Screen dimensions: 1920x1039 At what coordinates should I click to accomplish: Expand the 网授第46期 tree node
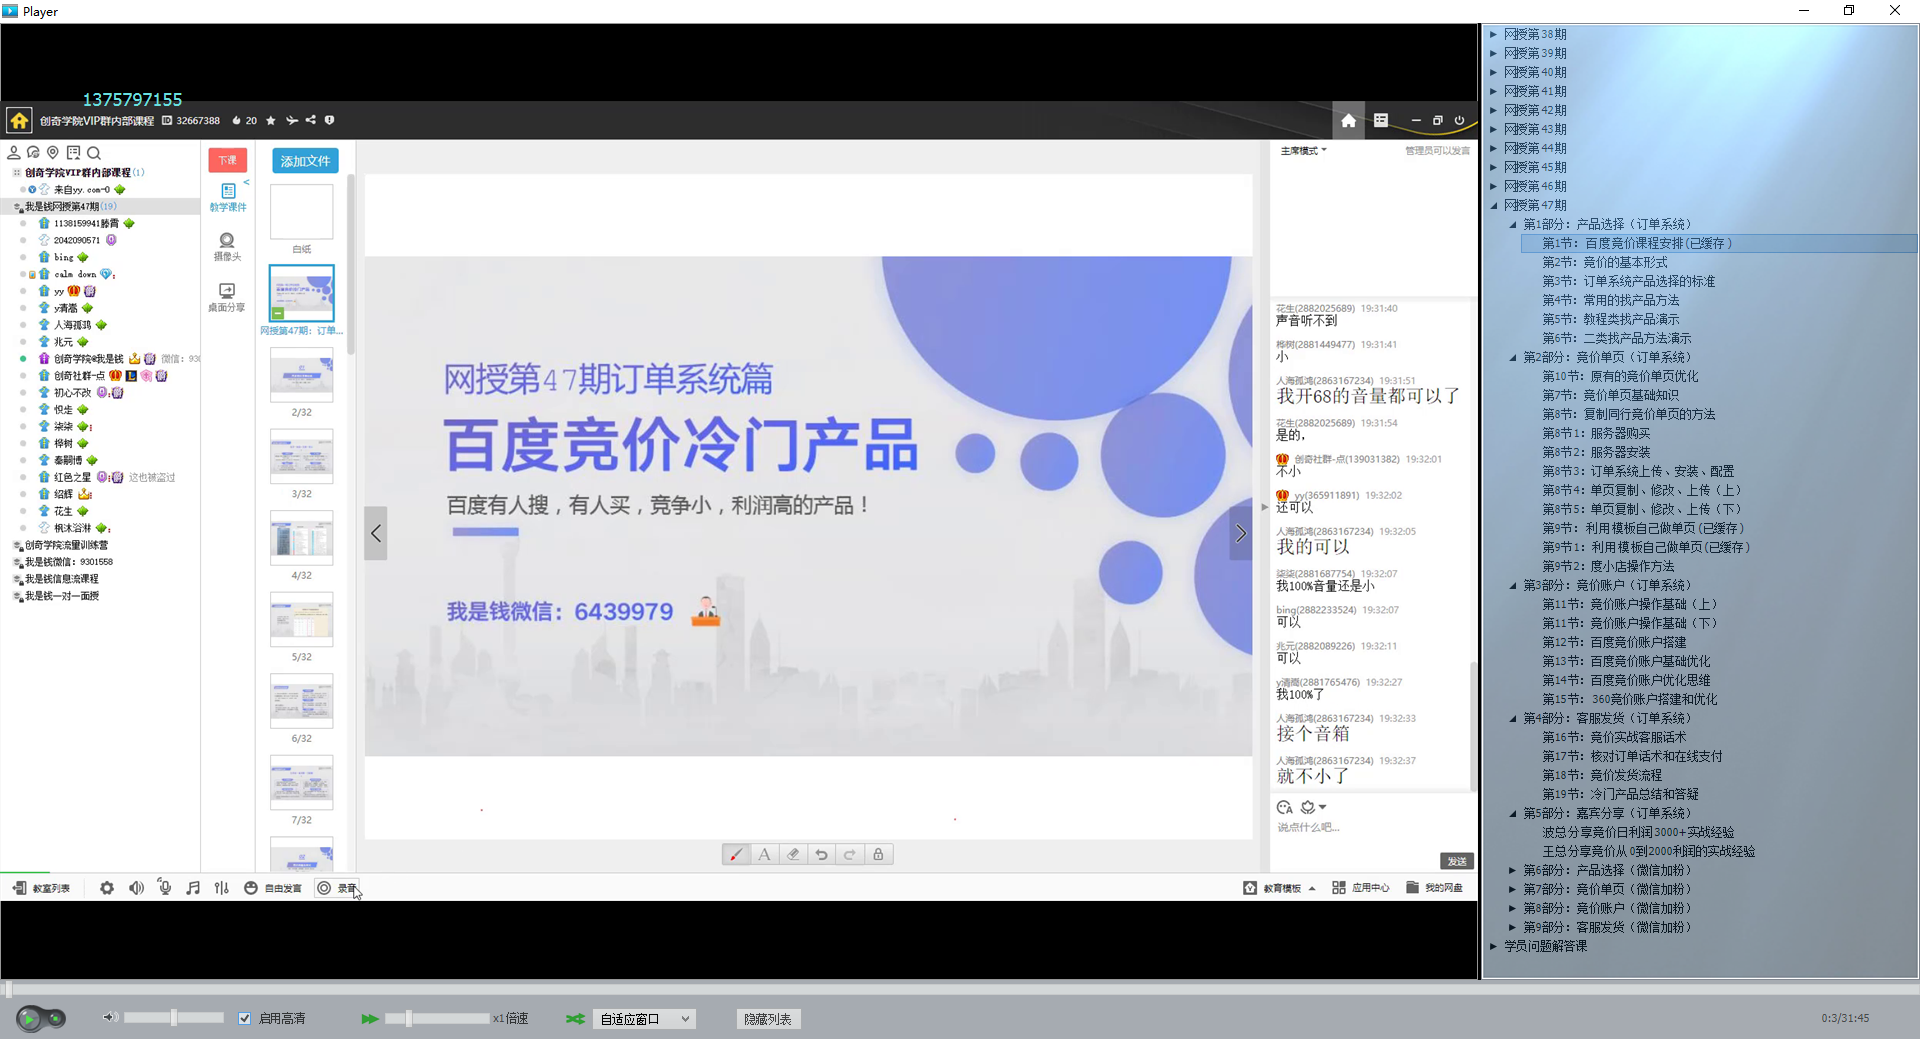click(x=1494, y=186)
